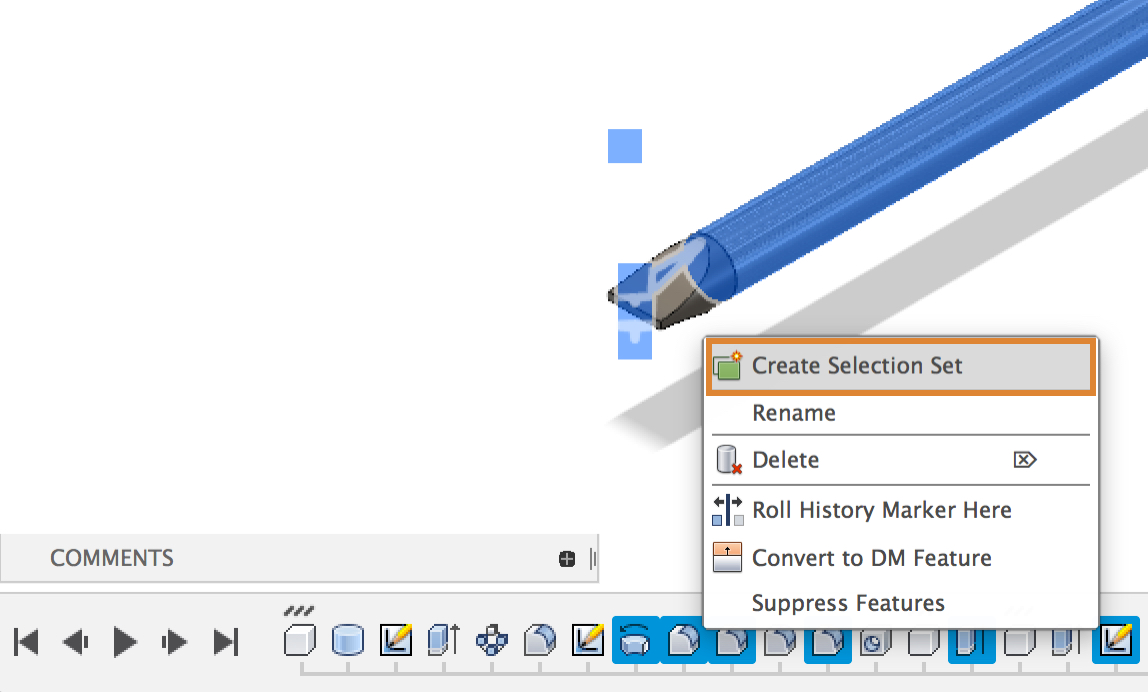
Task: Select the Move feature in timeline
Action: pyautogui.click(x=492, y=641)
